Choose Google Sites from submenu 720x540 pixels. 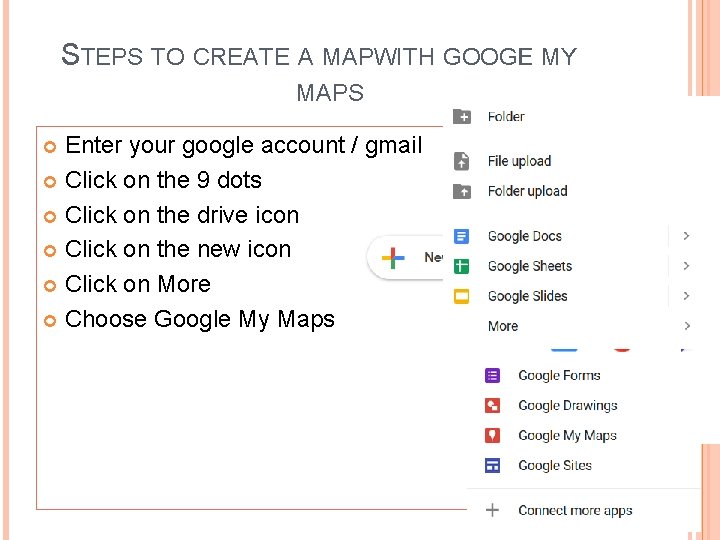[555, 466]
